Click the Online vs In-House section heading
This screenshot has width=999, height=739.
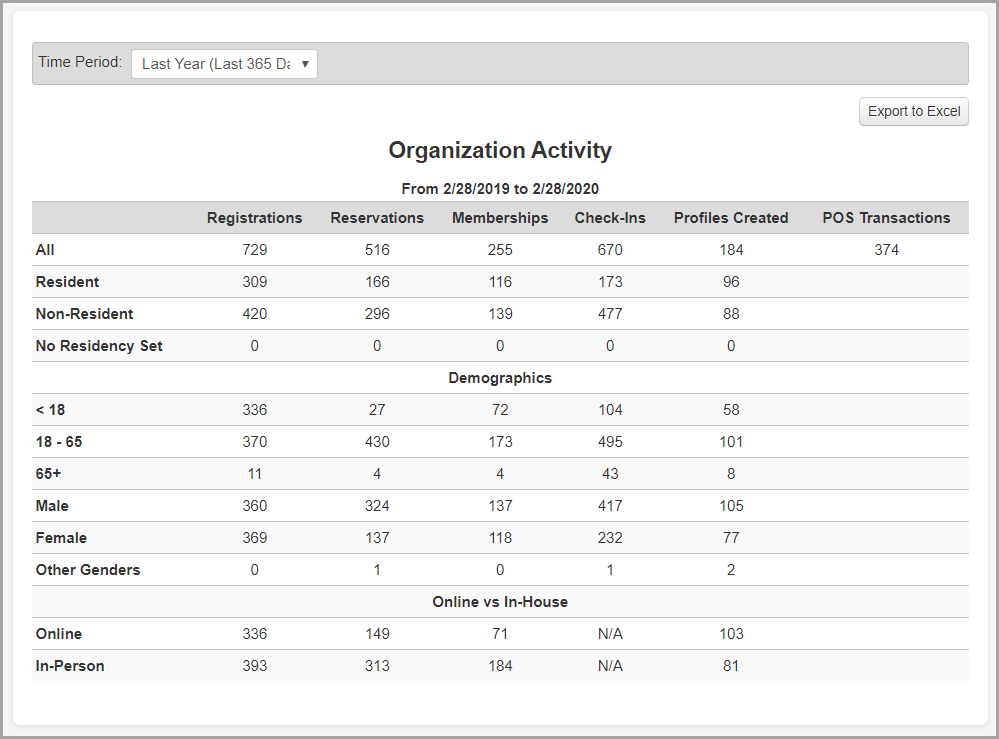[500, 602]
